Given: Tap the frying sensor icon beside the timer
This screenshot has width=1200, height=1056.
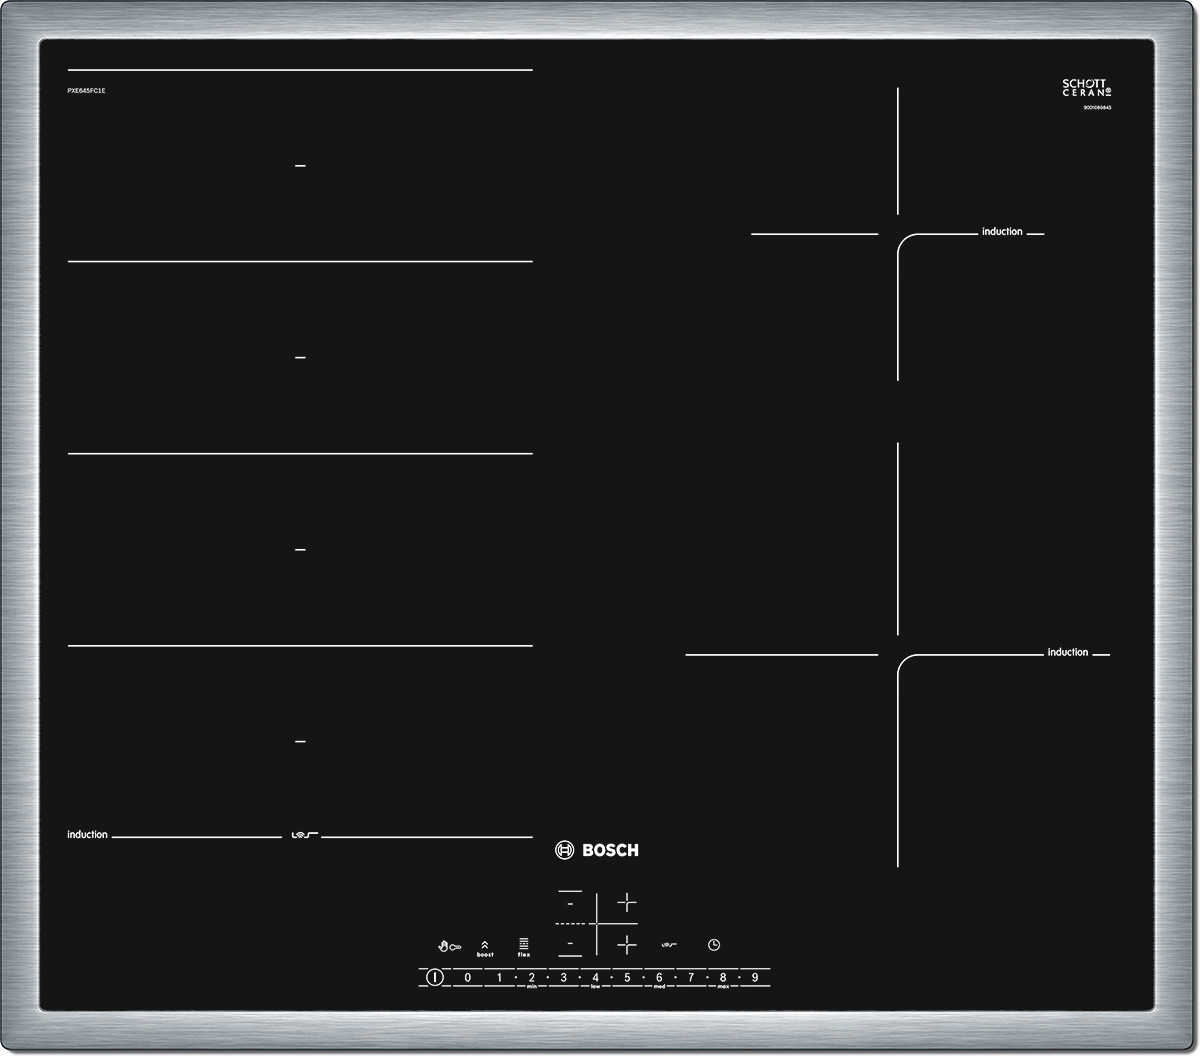Looking at the screenshot, I should click(669, 945).
